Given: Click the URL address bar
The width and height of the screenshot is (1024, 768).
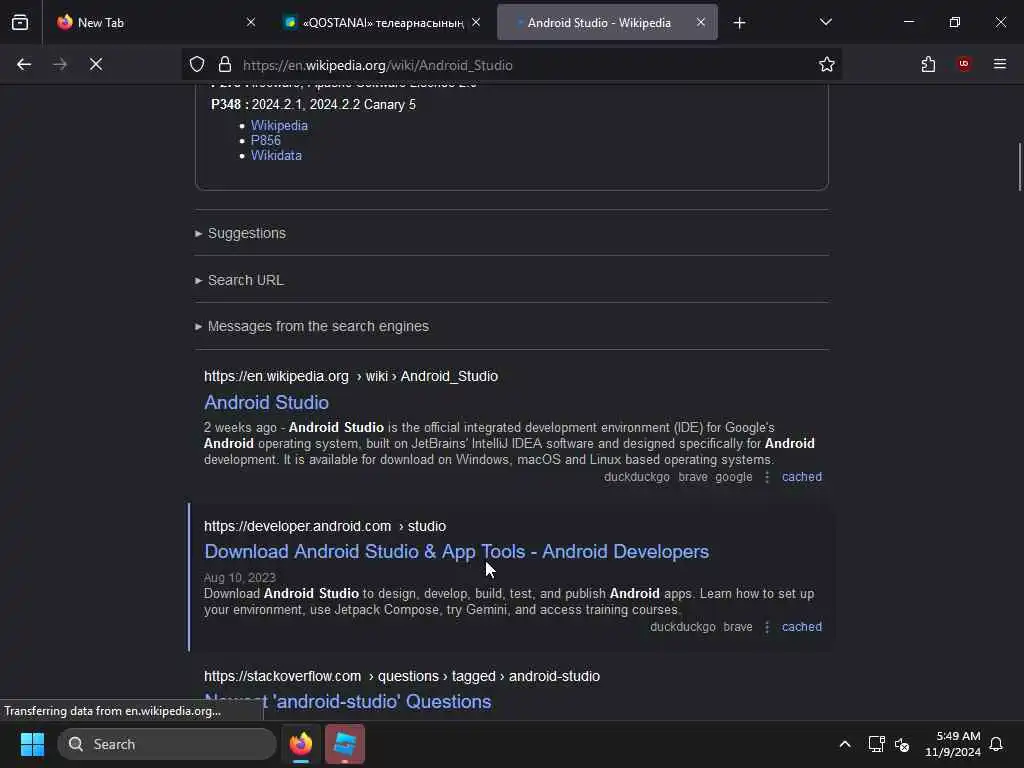Looking at the screenshot, I should click(x=513, y=65).
